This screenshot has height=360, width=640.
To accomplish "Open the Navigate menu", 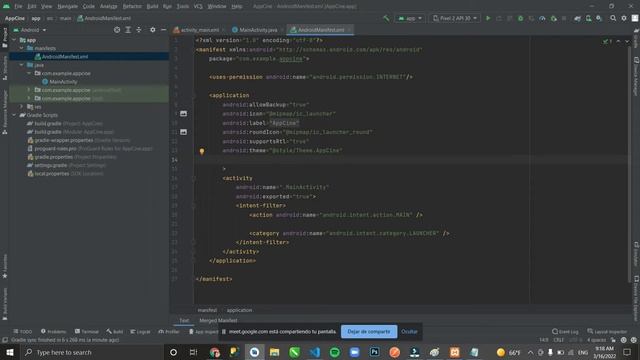I will point(67,7).
